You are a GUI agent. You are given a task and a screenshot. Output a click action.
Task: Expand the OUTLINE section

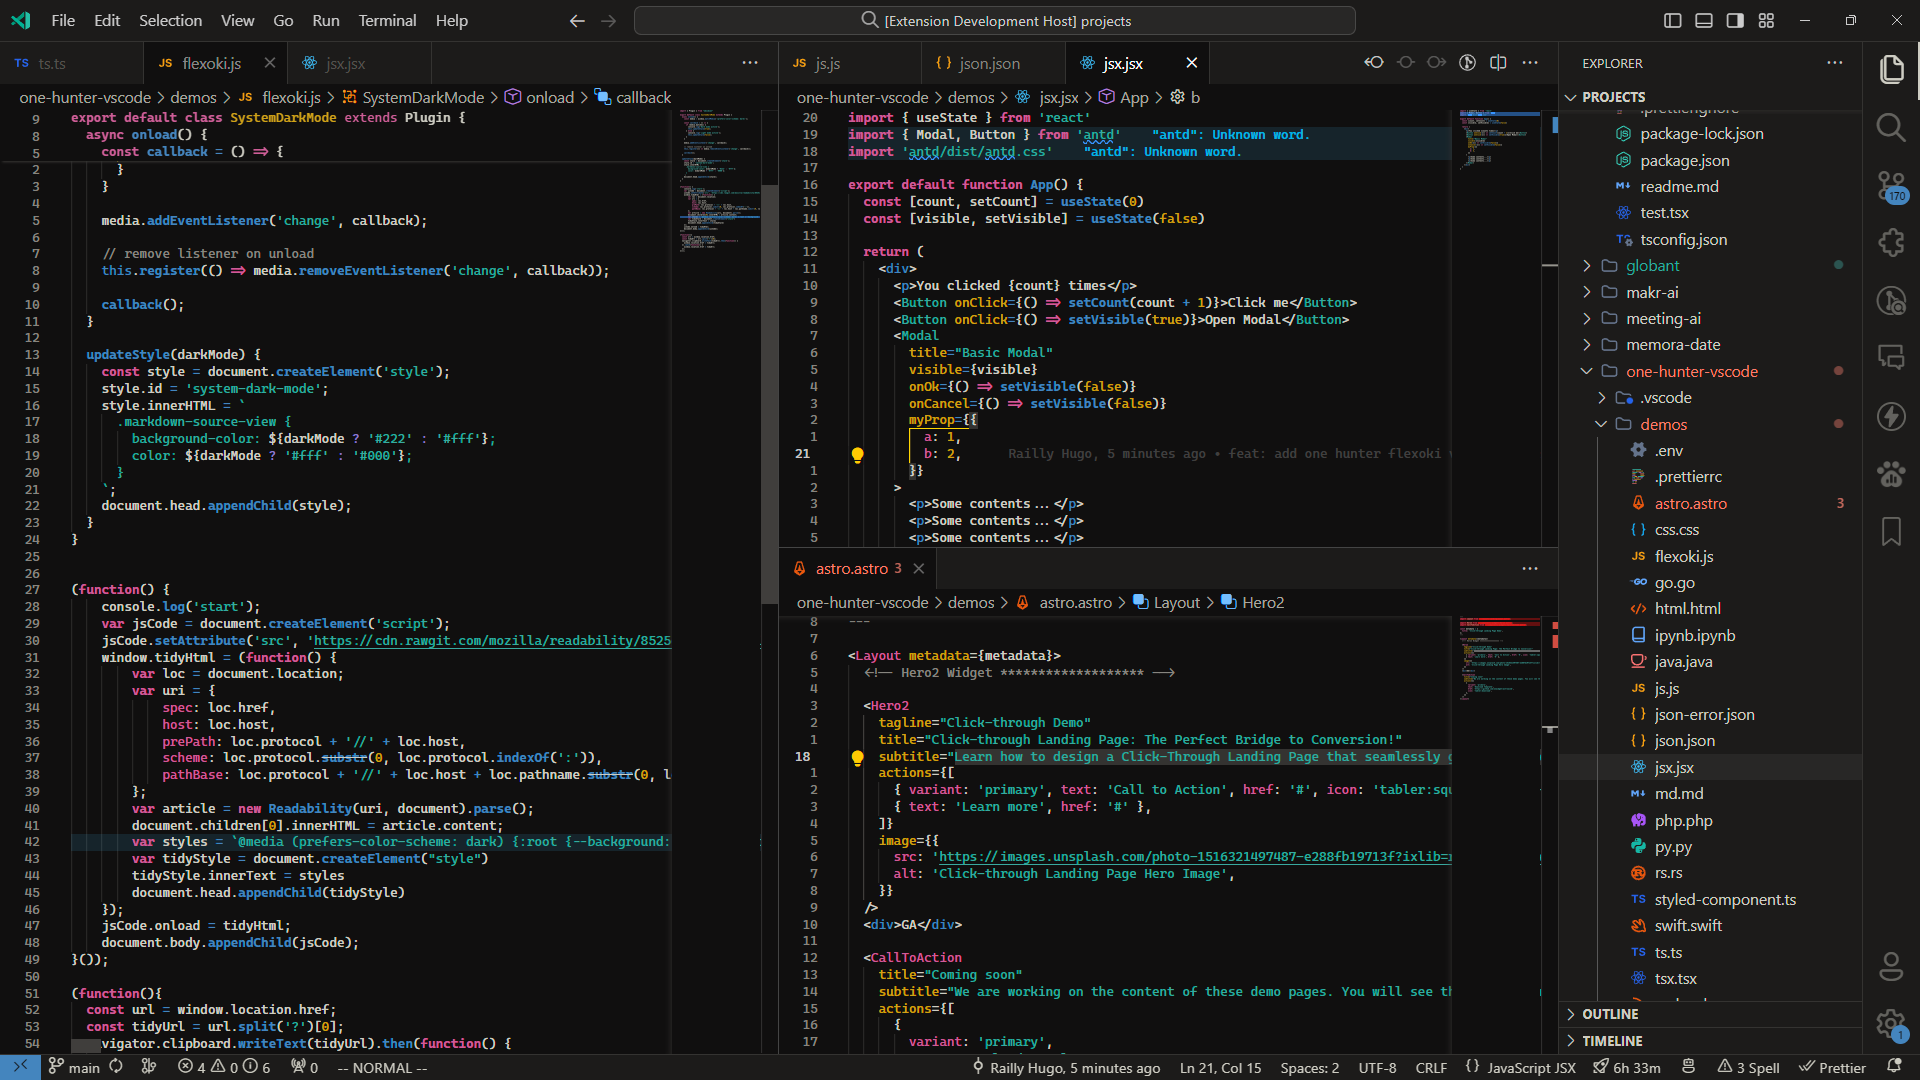(1609, 1014)
